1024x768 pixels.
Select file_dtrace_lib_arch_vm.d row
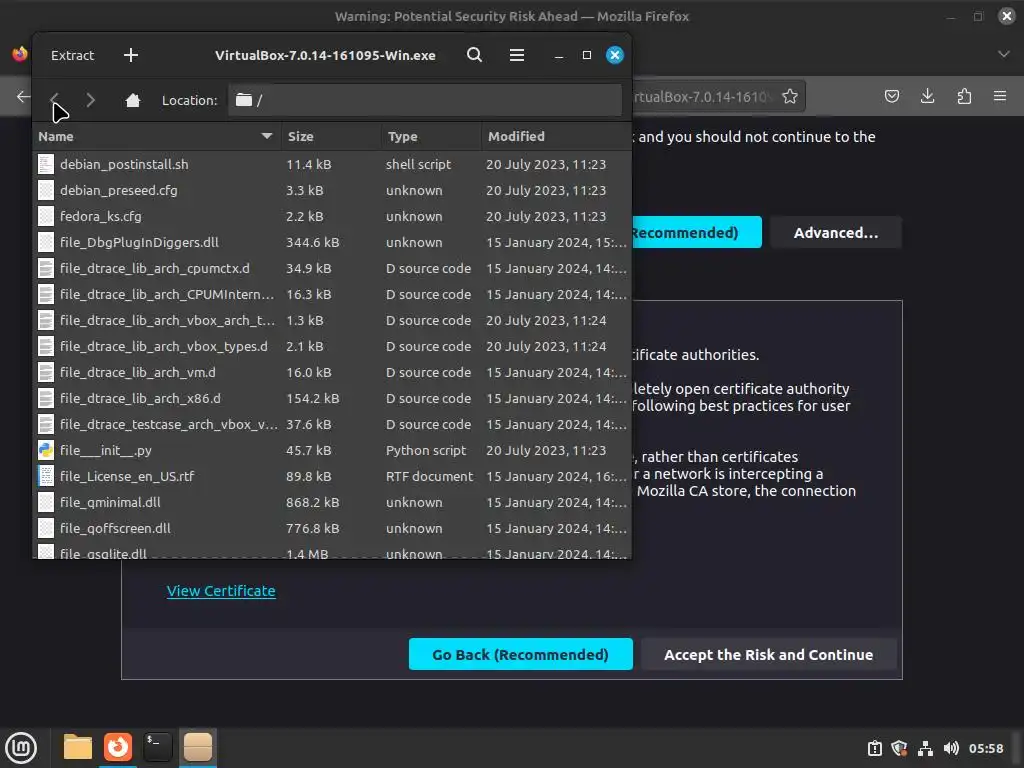332,372
